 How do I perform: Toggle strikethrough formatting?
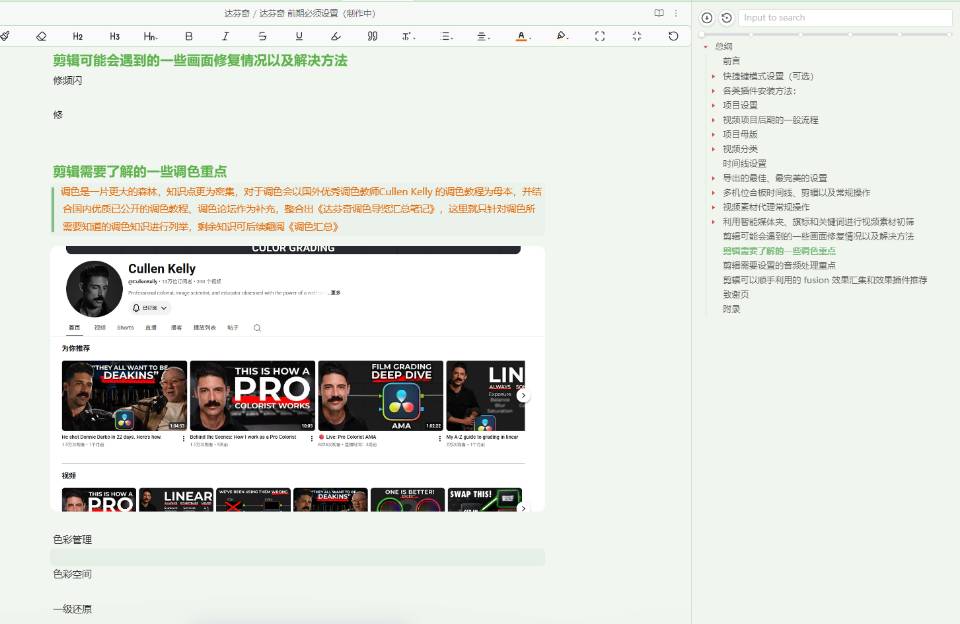point(262,36)
